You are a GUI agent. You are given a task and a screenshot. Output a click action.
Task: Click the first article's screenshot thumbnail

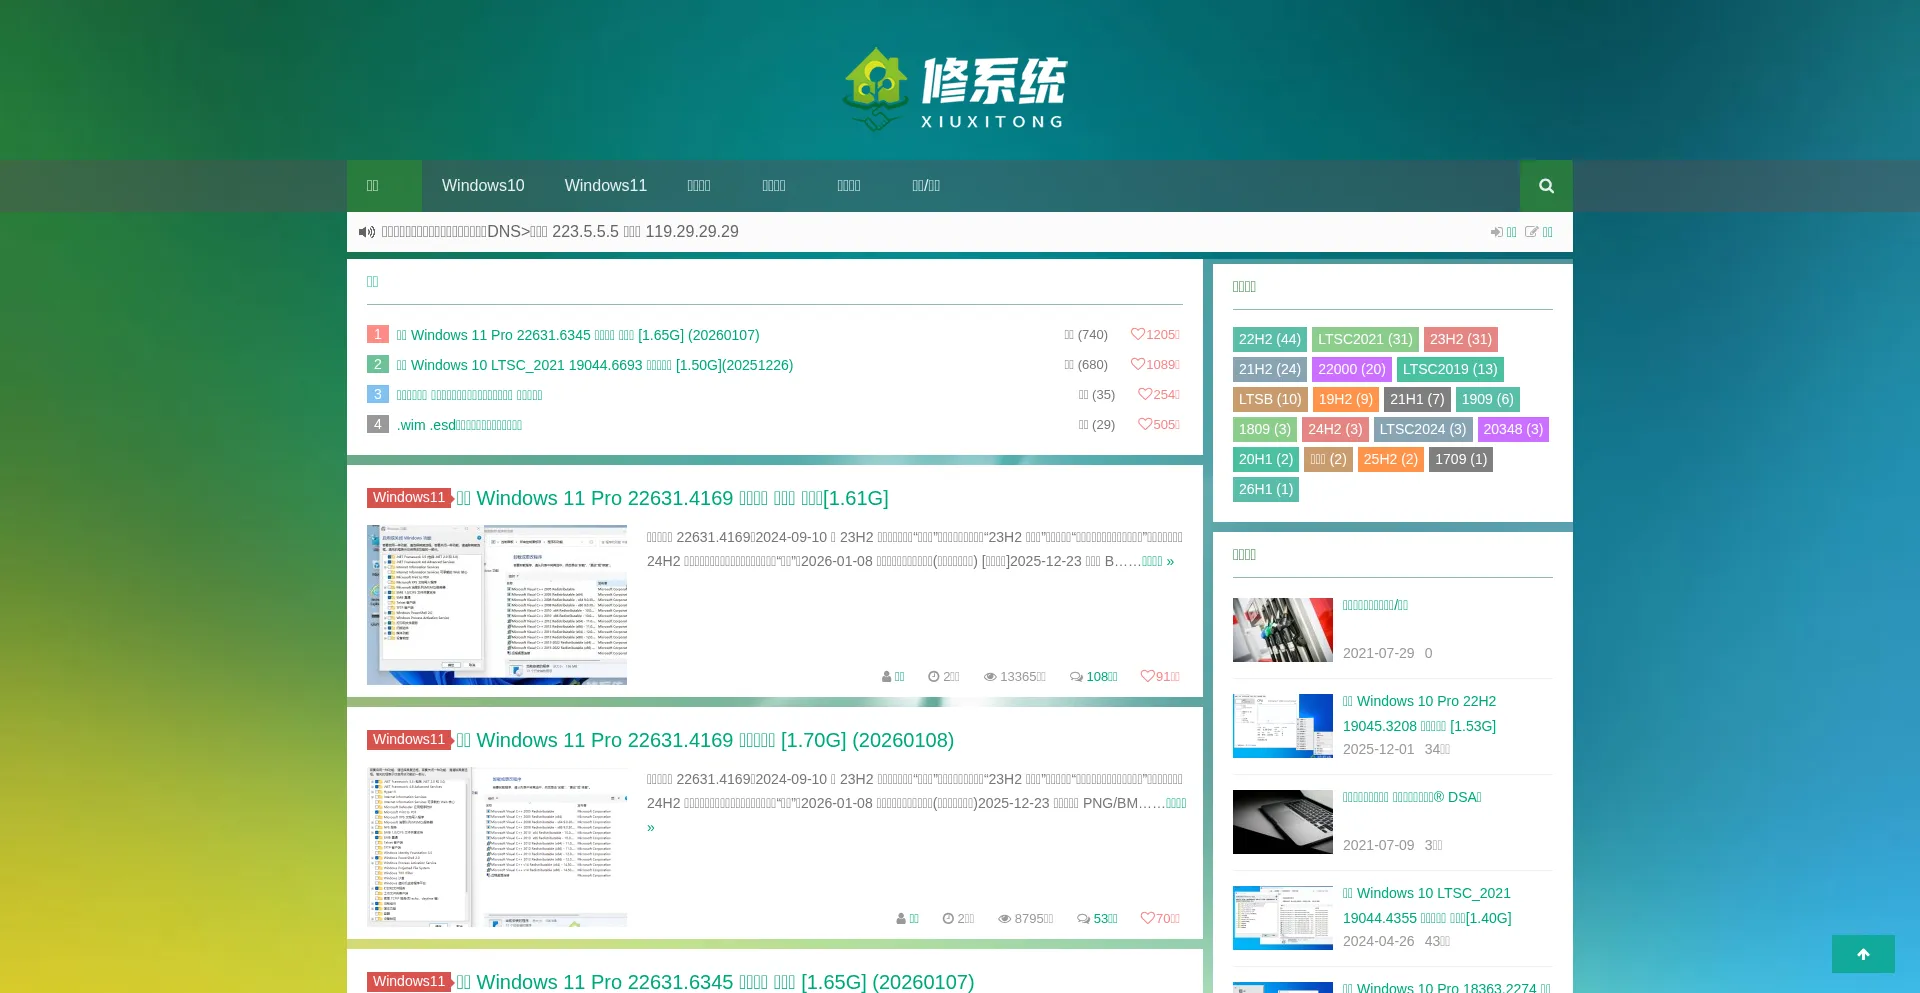pos(497,604)
